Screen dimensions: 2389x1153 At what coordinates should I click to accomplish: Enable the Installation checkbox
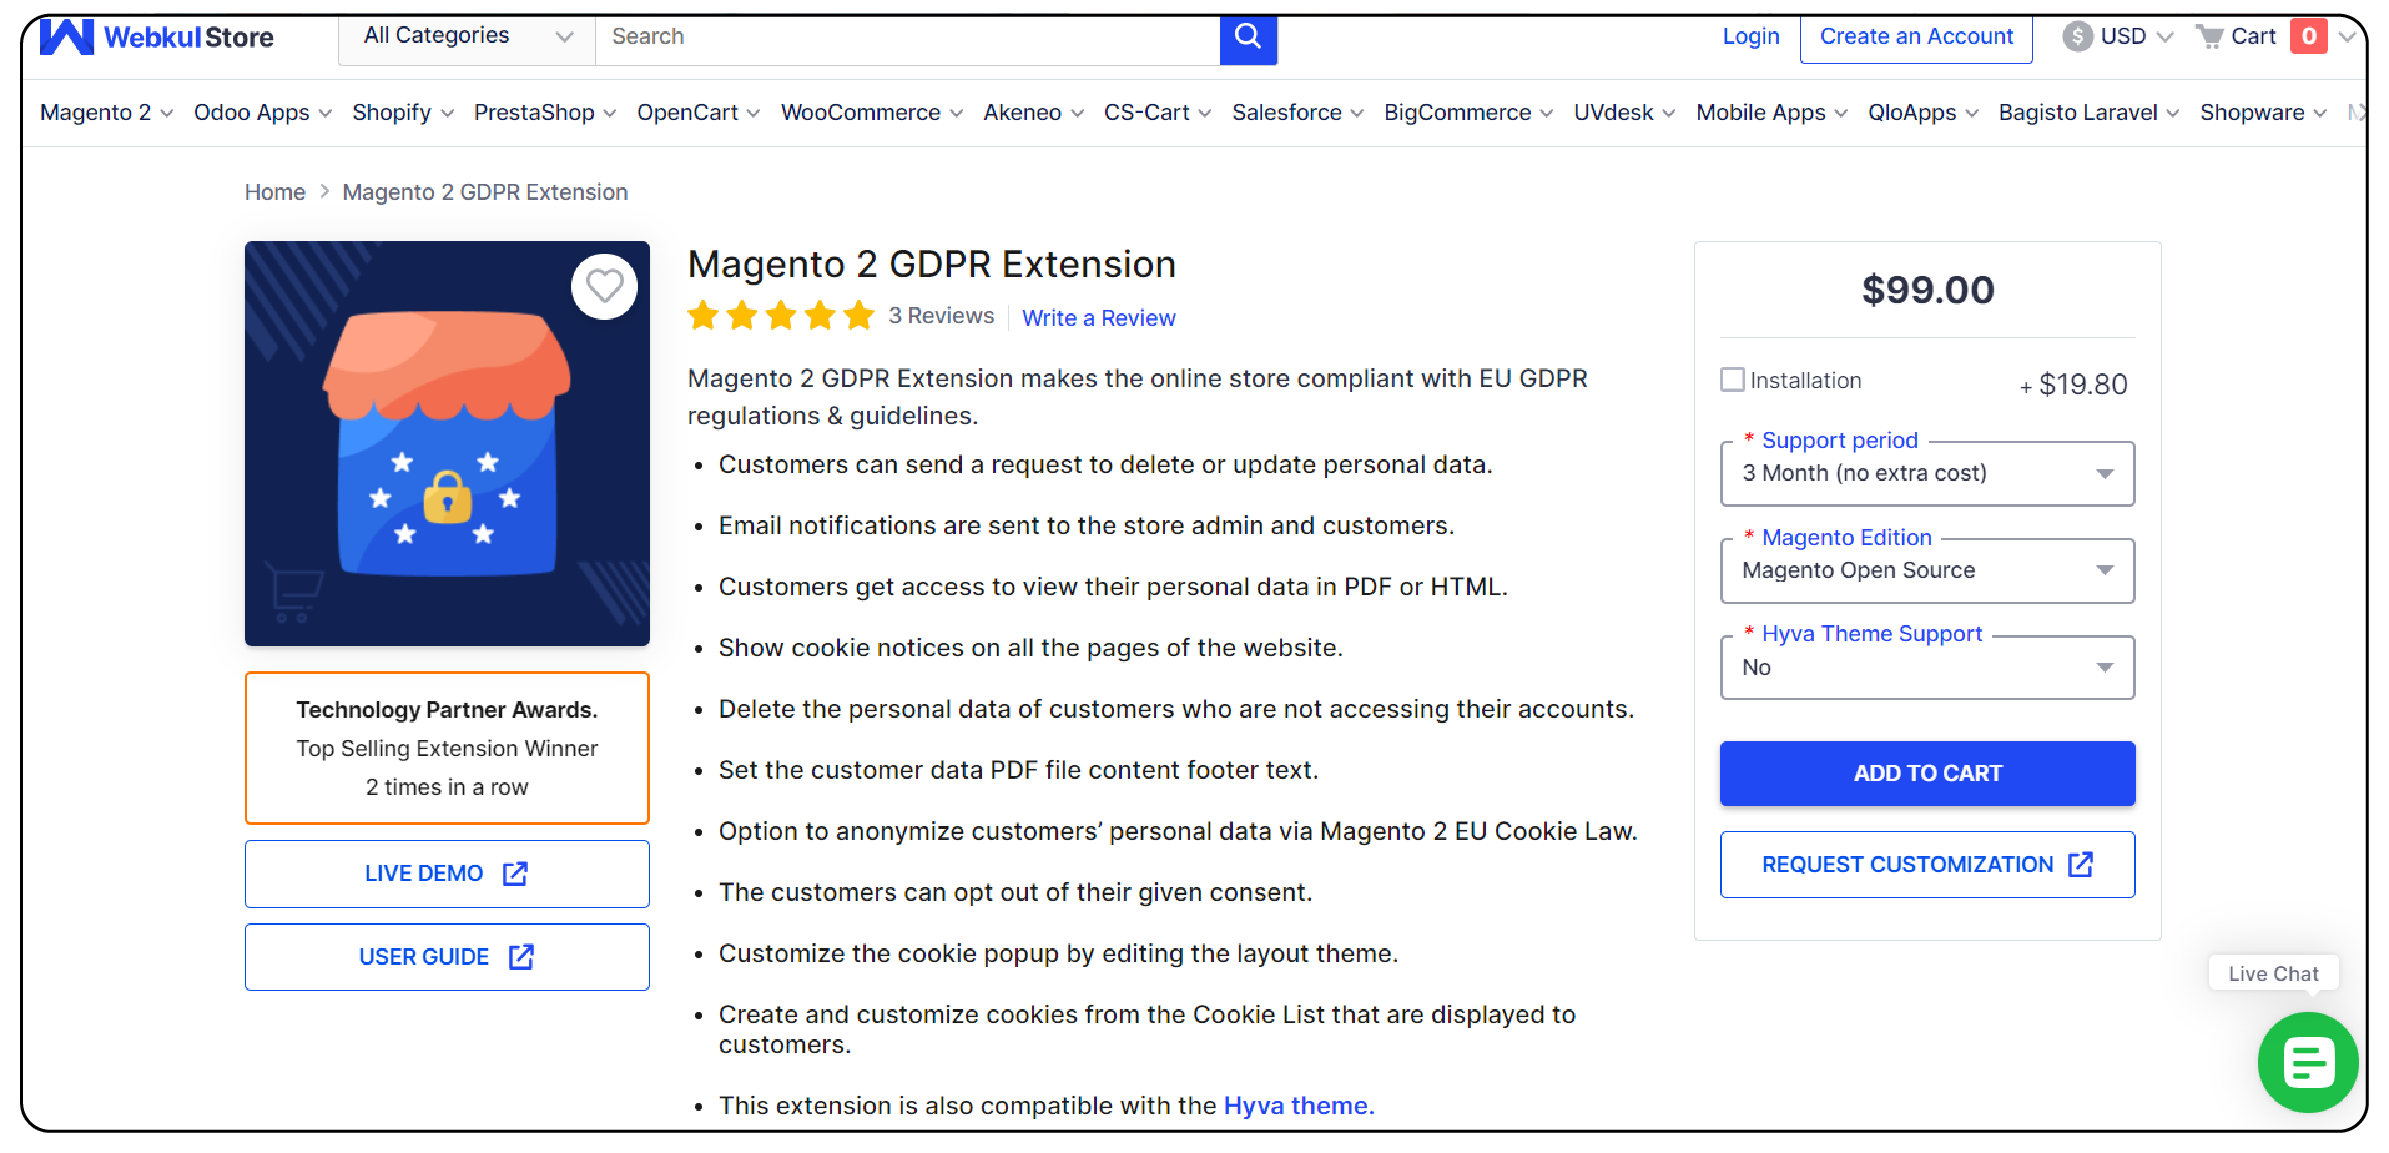[x=1732, y=380]
